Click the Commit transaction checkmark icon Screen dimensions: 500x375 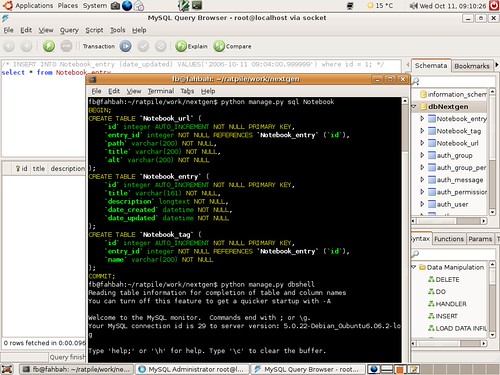coord(143,46)
